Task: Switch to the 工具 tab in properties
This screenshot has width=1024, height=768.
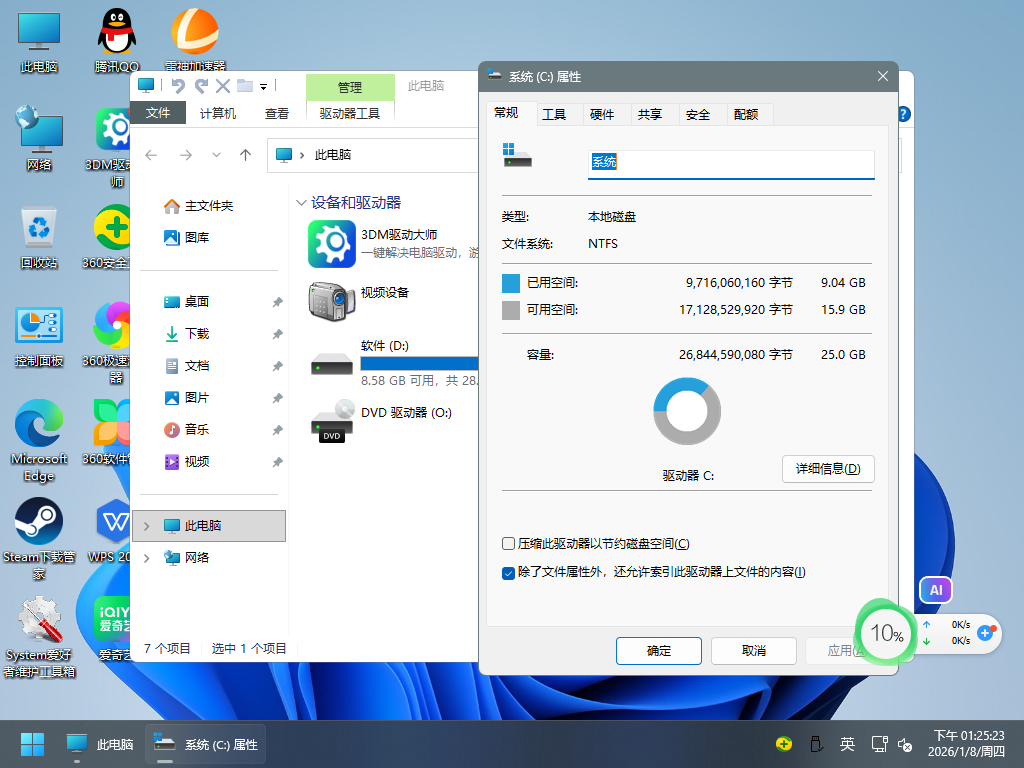Action: coord(554,115)
